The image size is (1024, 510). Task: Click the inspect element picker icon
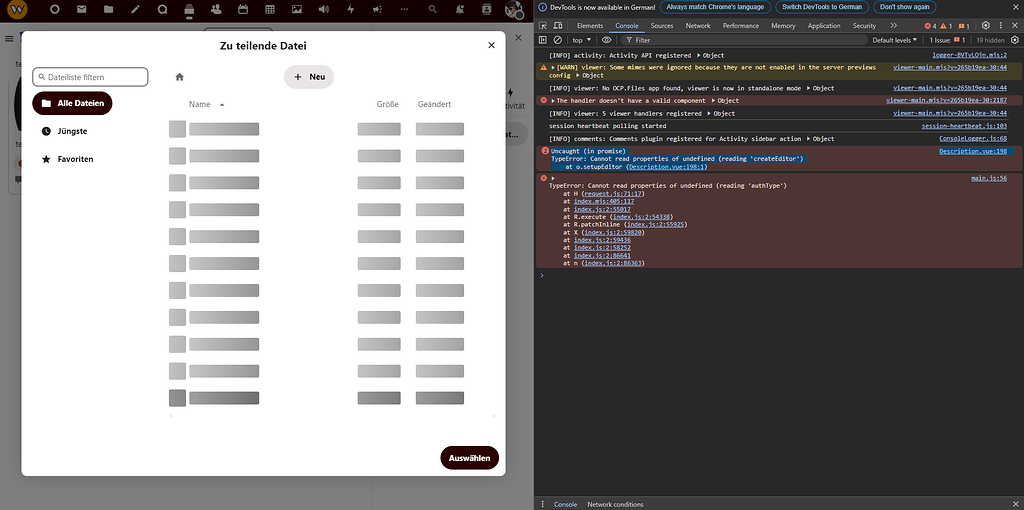pyautogui.click(x=543, y=26)
